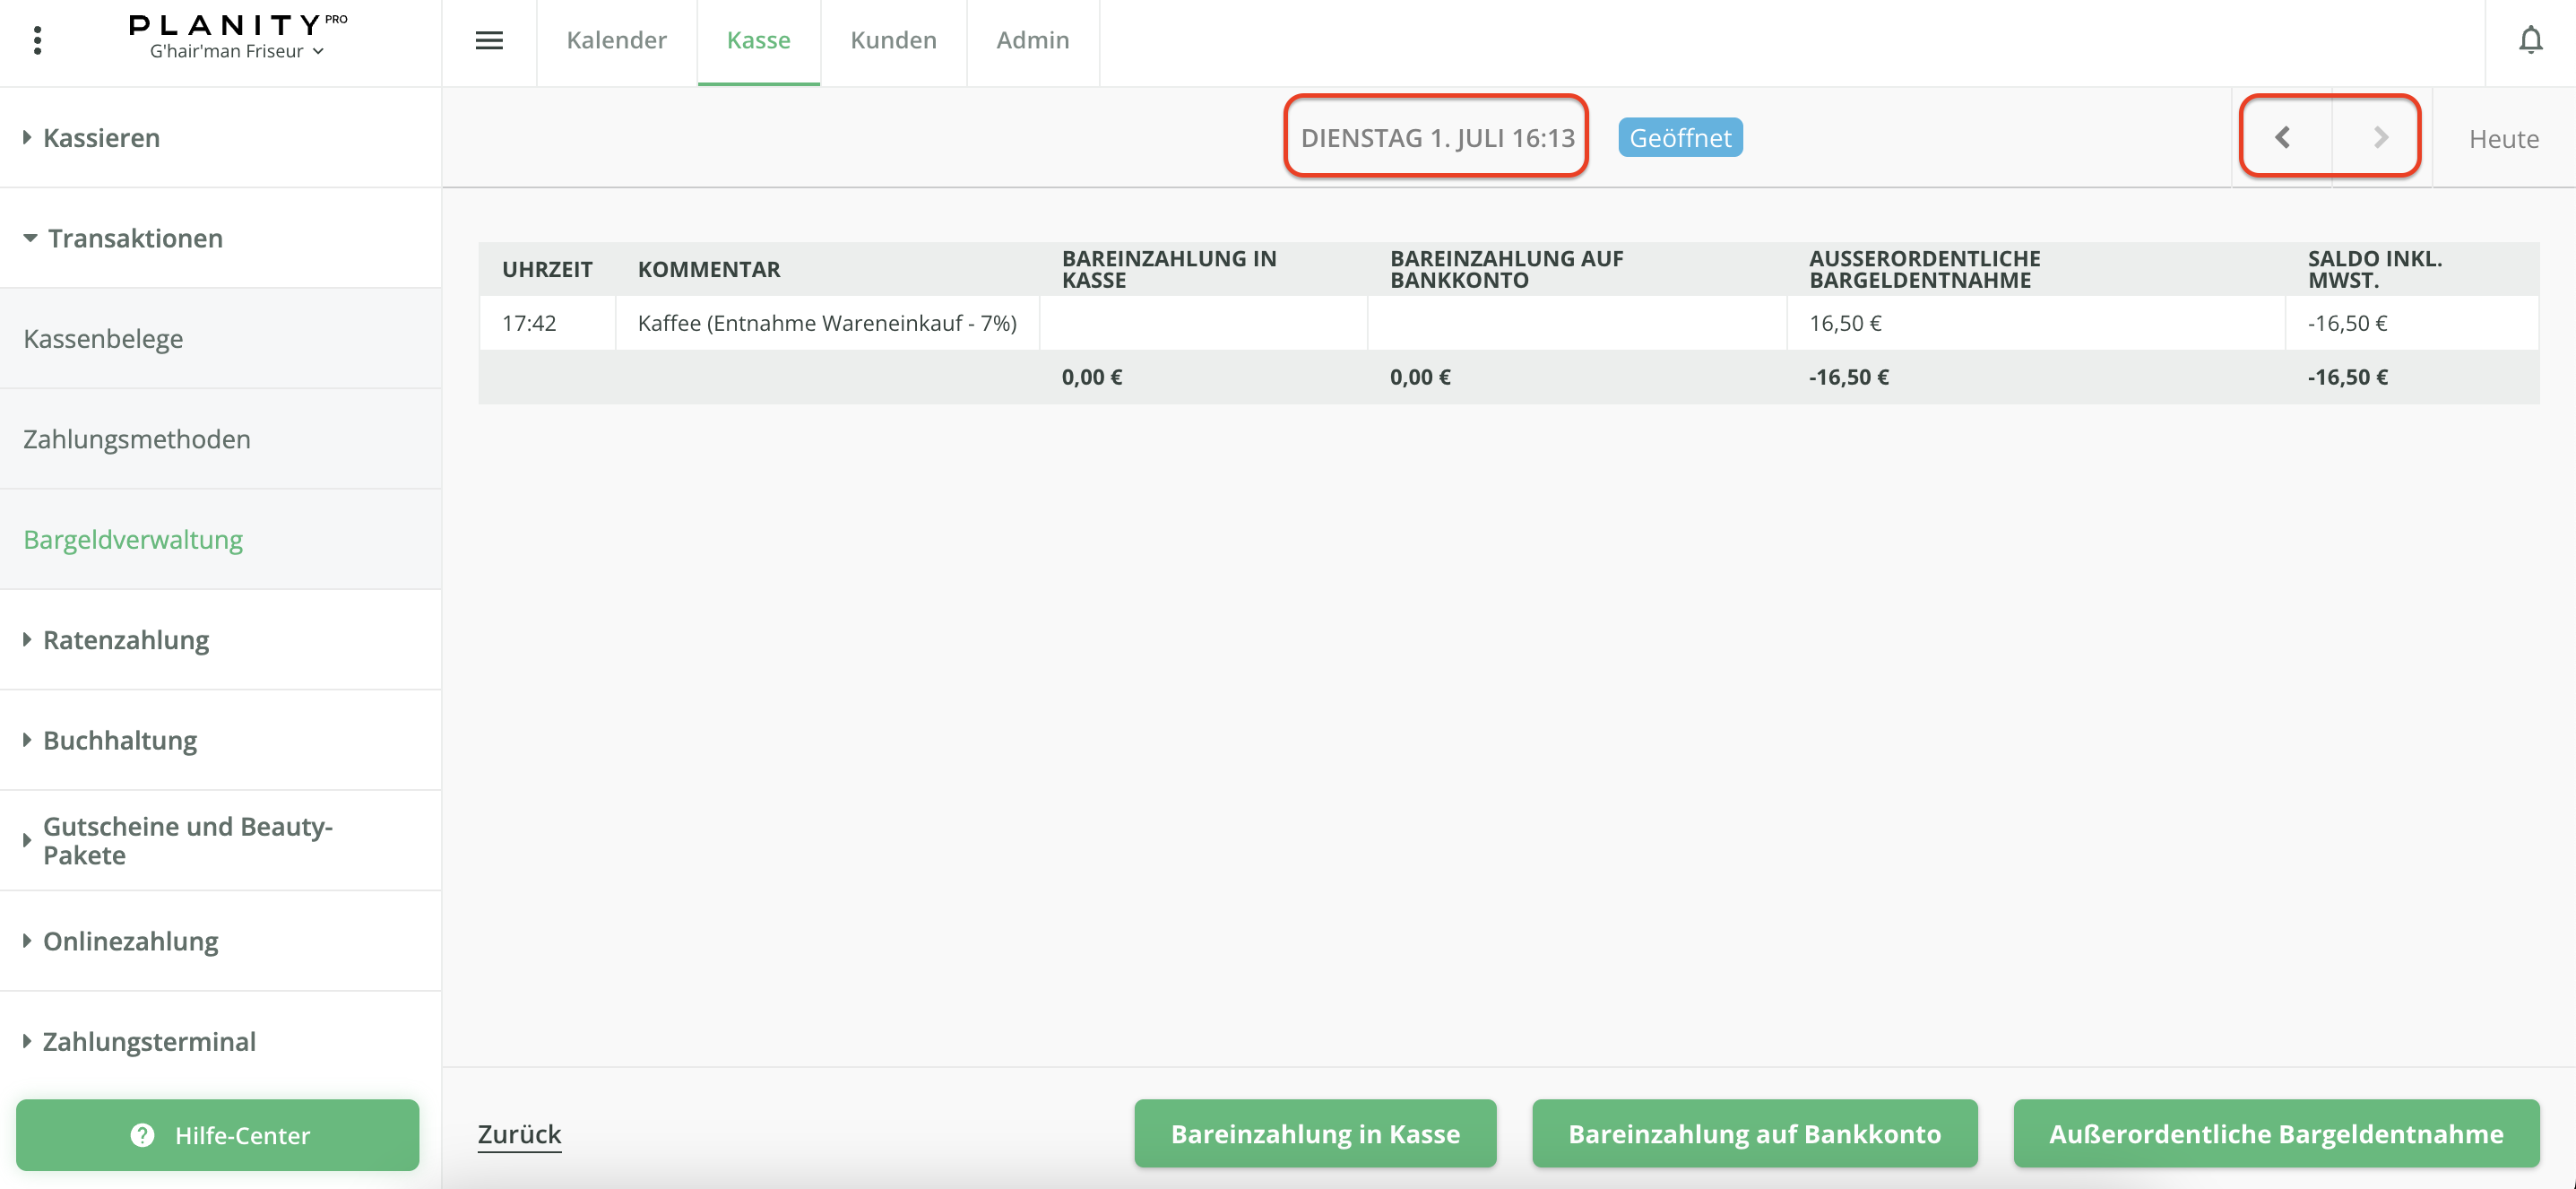Image resolution: width=2576 pixels, height=1189 pixels.
Task: Expand the Onlinezahlung section
Action: [130, 941]
